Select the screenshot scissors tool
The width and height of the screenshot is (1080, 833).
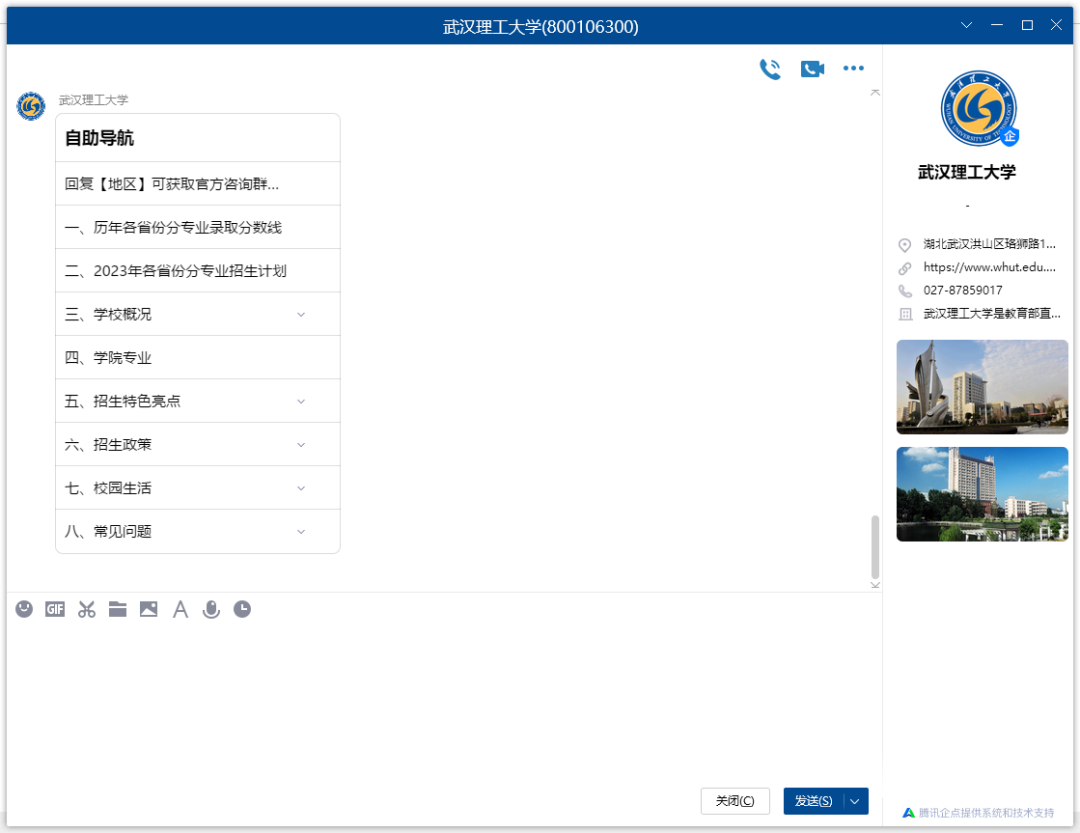point(87,609)
